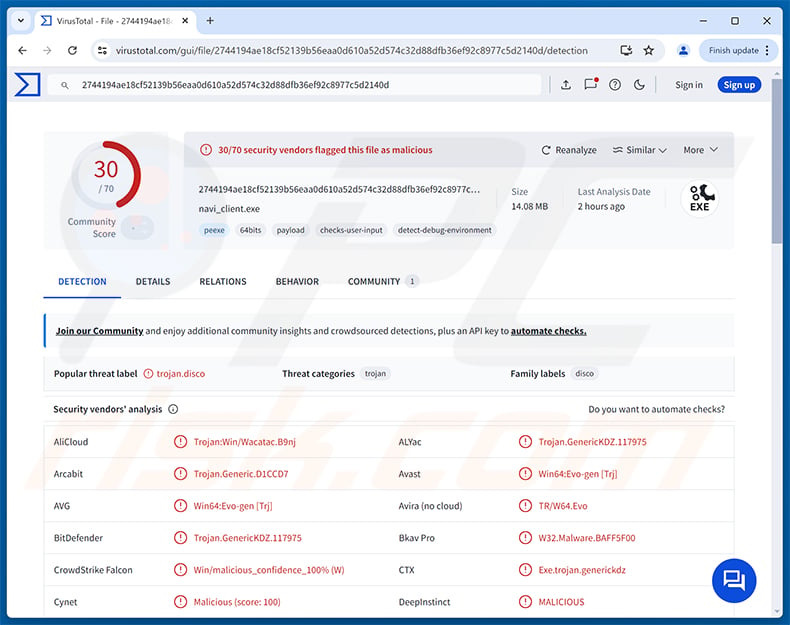The image size is (790, 625).
Task: Open the browser profile icon
Action: click(683, 50)
